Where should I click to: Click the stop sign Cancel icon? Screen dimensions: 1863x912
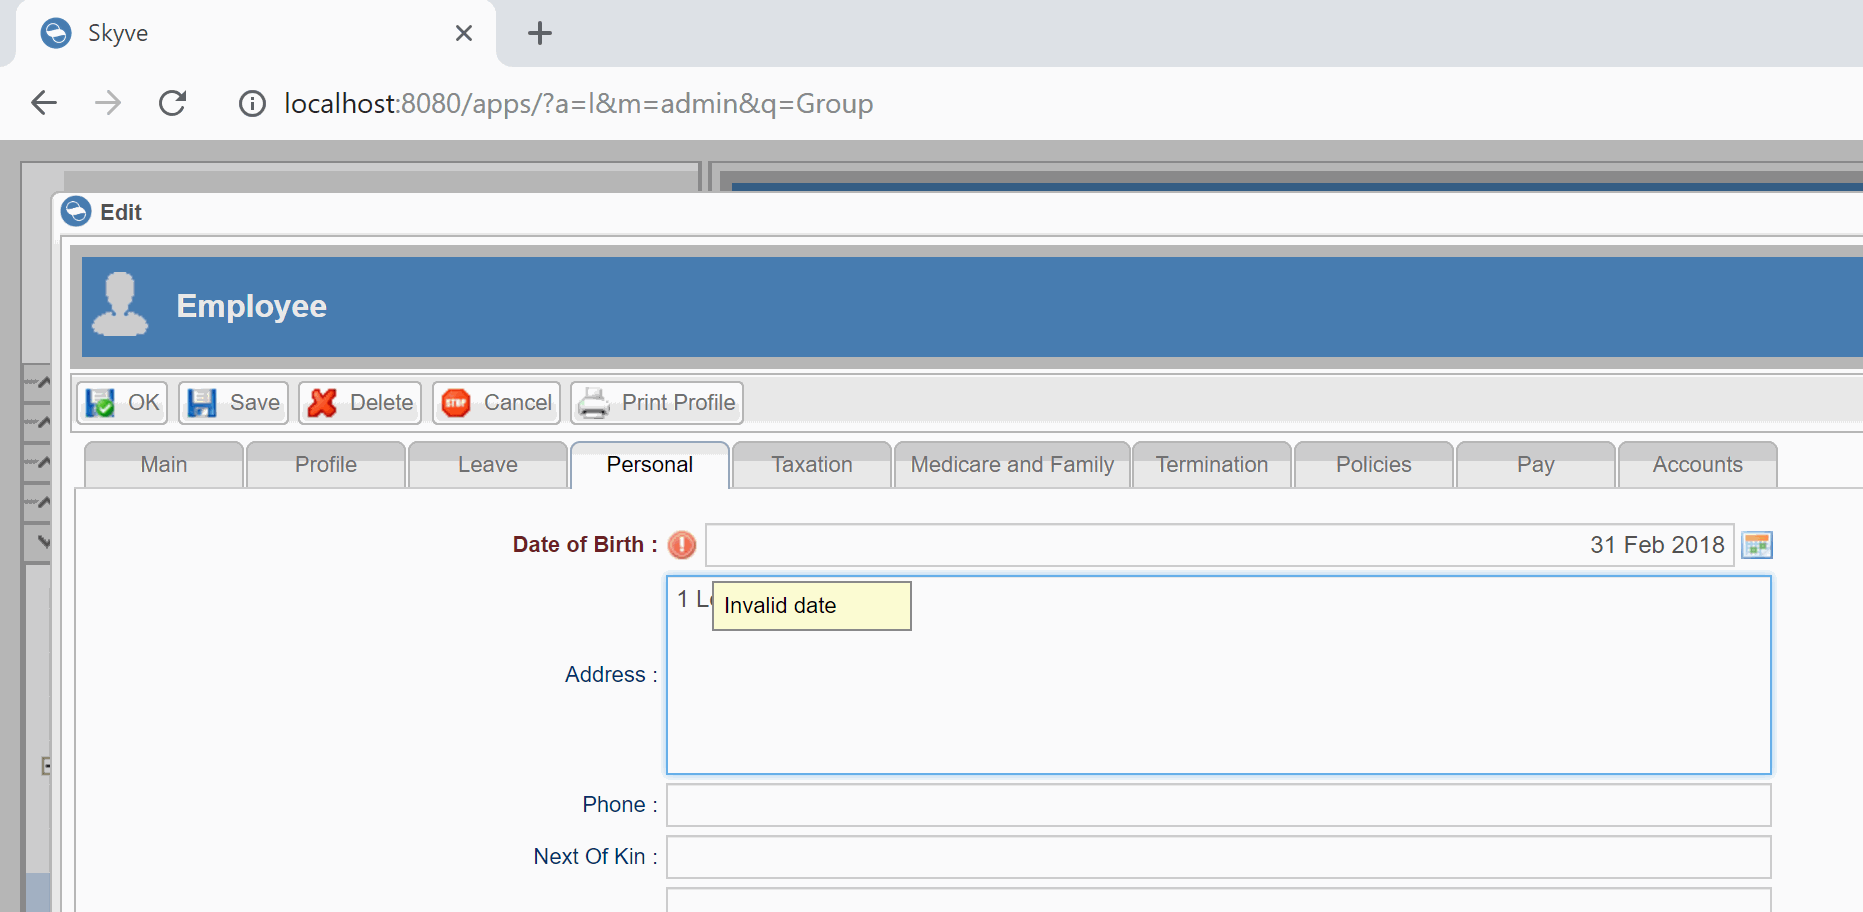(458, 402)
